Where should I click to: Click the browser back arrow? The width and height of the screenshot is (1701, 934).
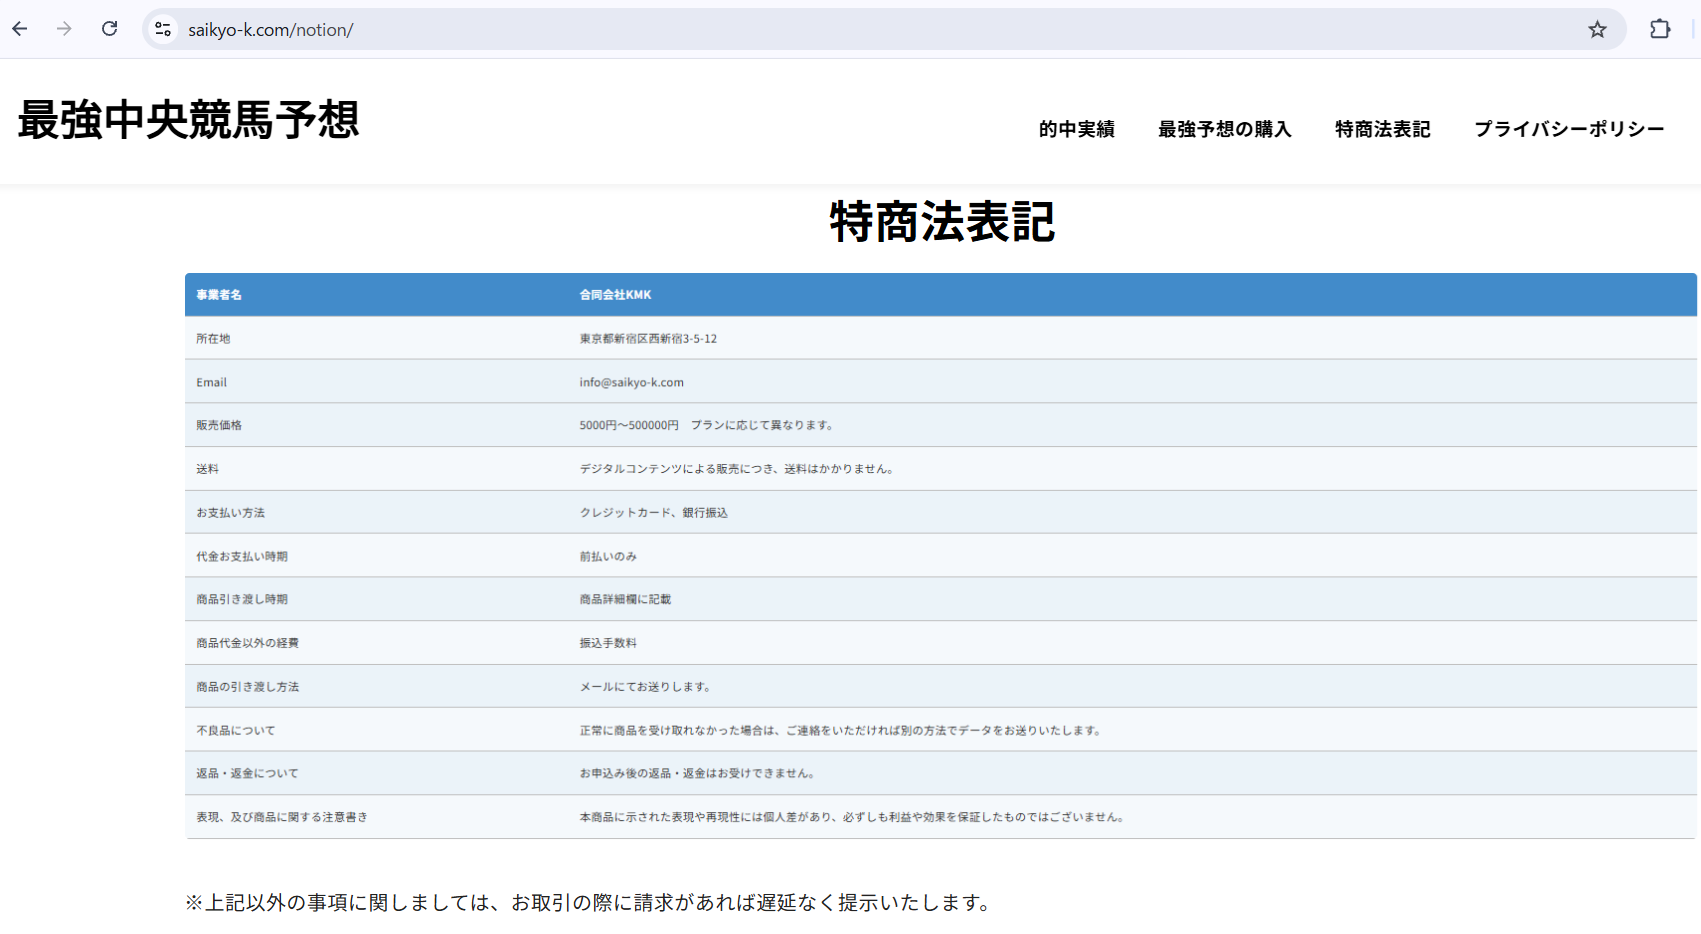pyautogui.click(x=20, y=29)
